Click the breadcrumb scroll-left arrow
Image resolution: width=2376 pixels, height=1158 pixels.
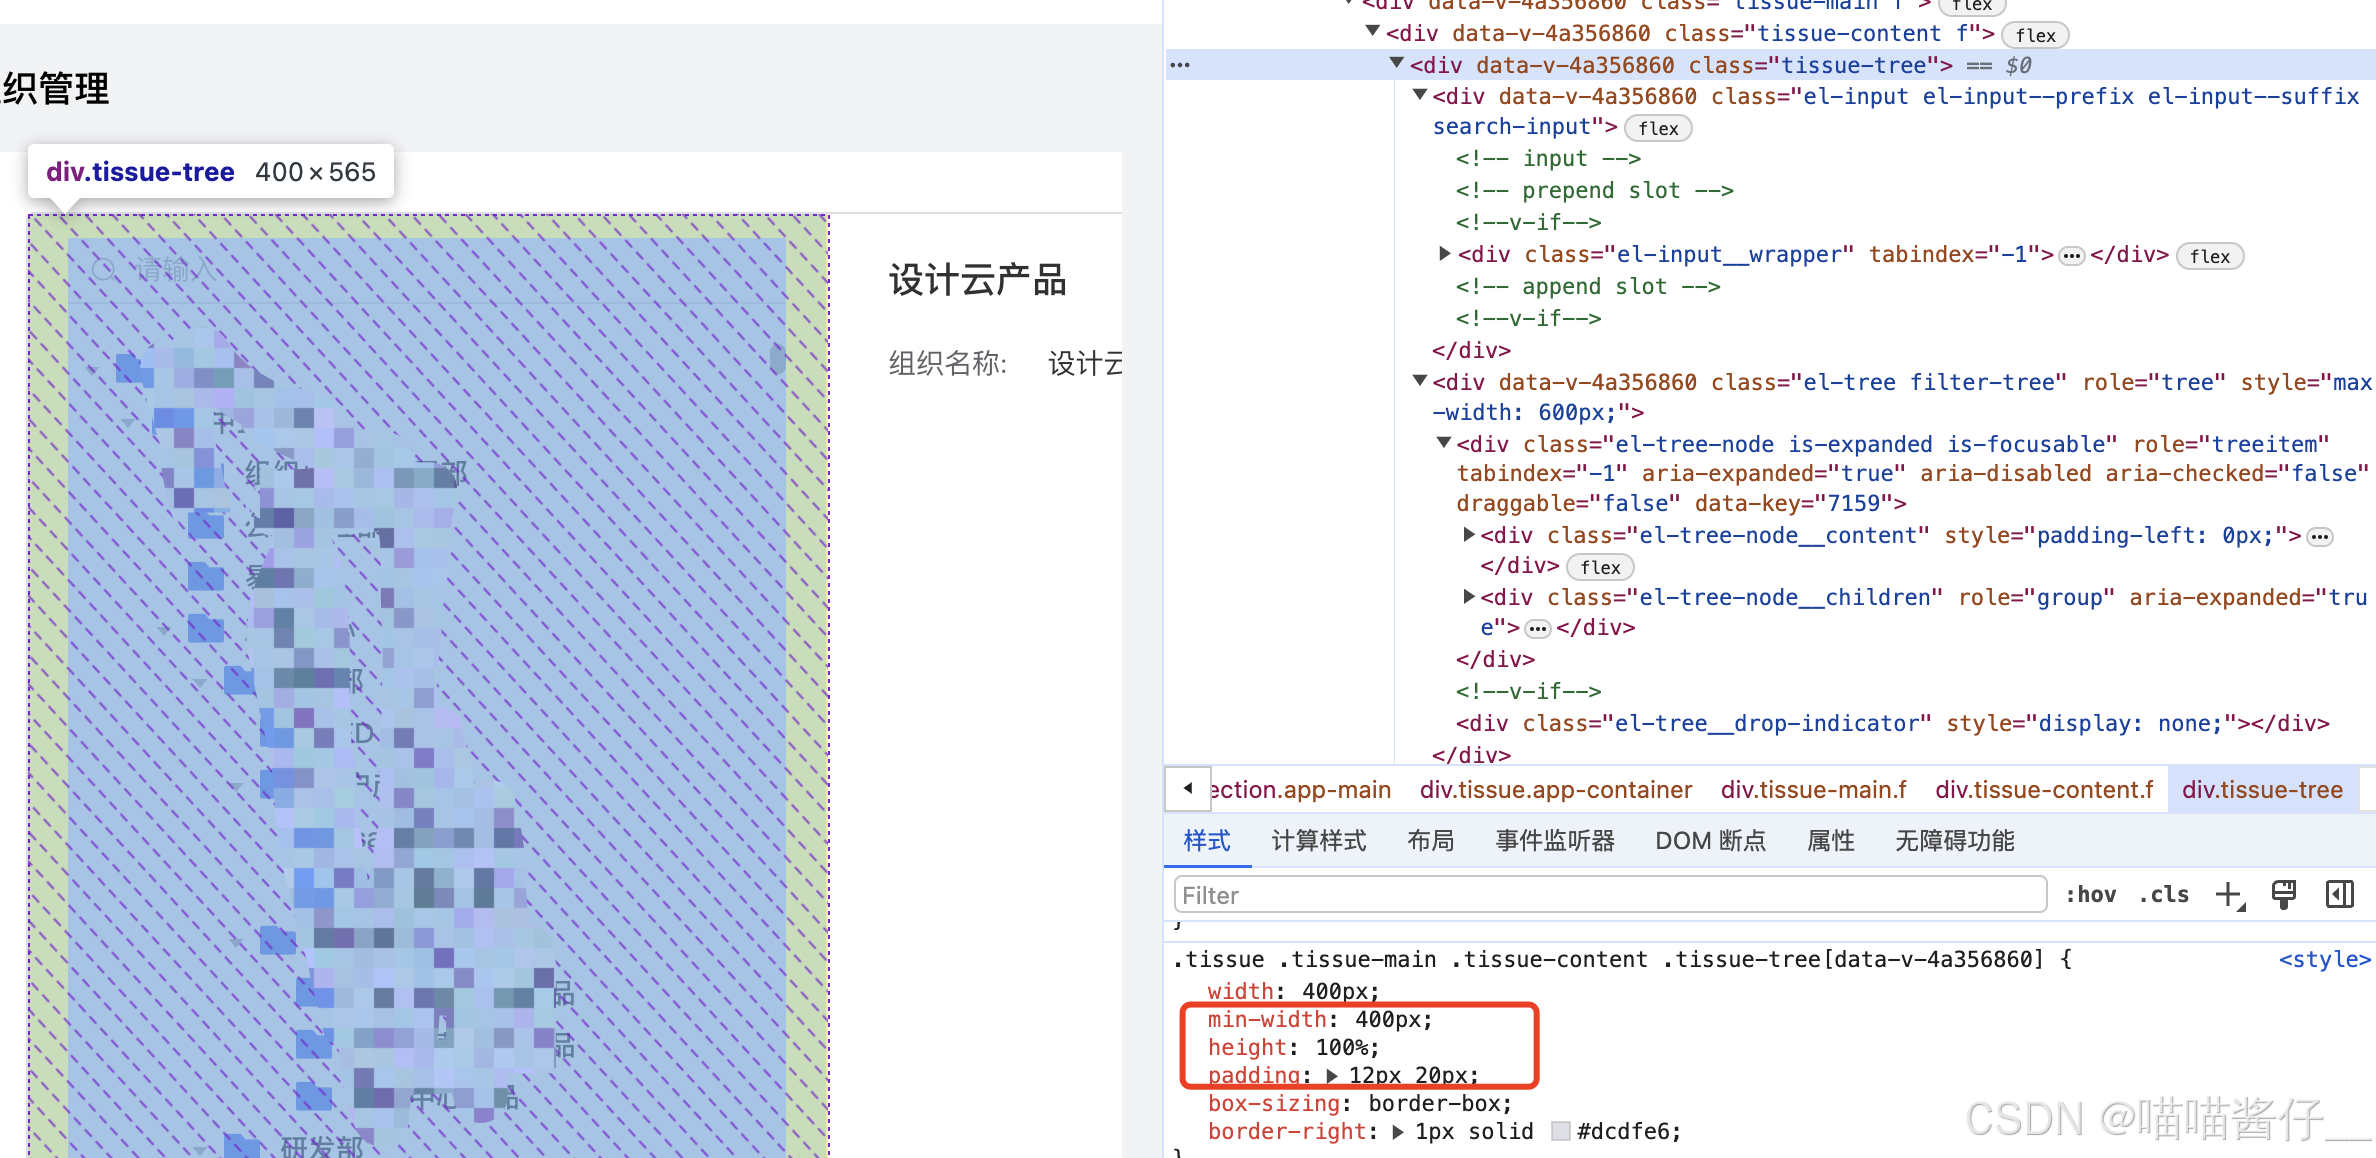1188,789
